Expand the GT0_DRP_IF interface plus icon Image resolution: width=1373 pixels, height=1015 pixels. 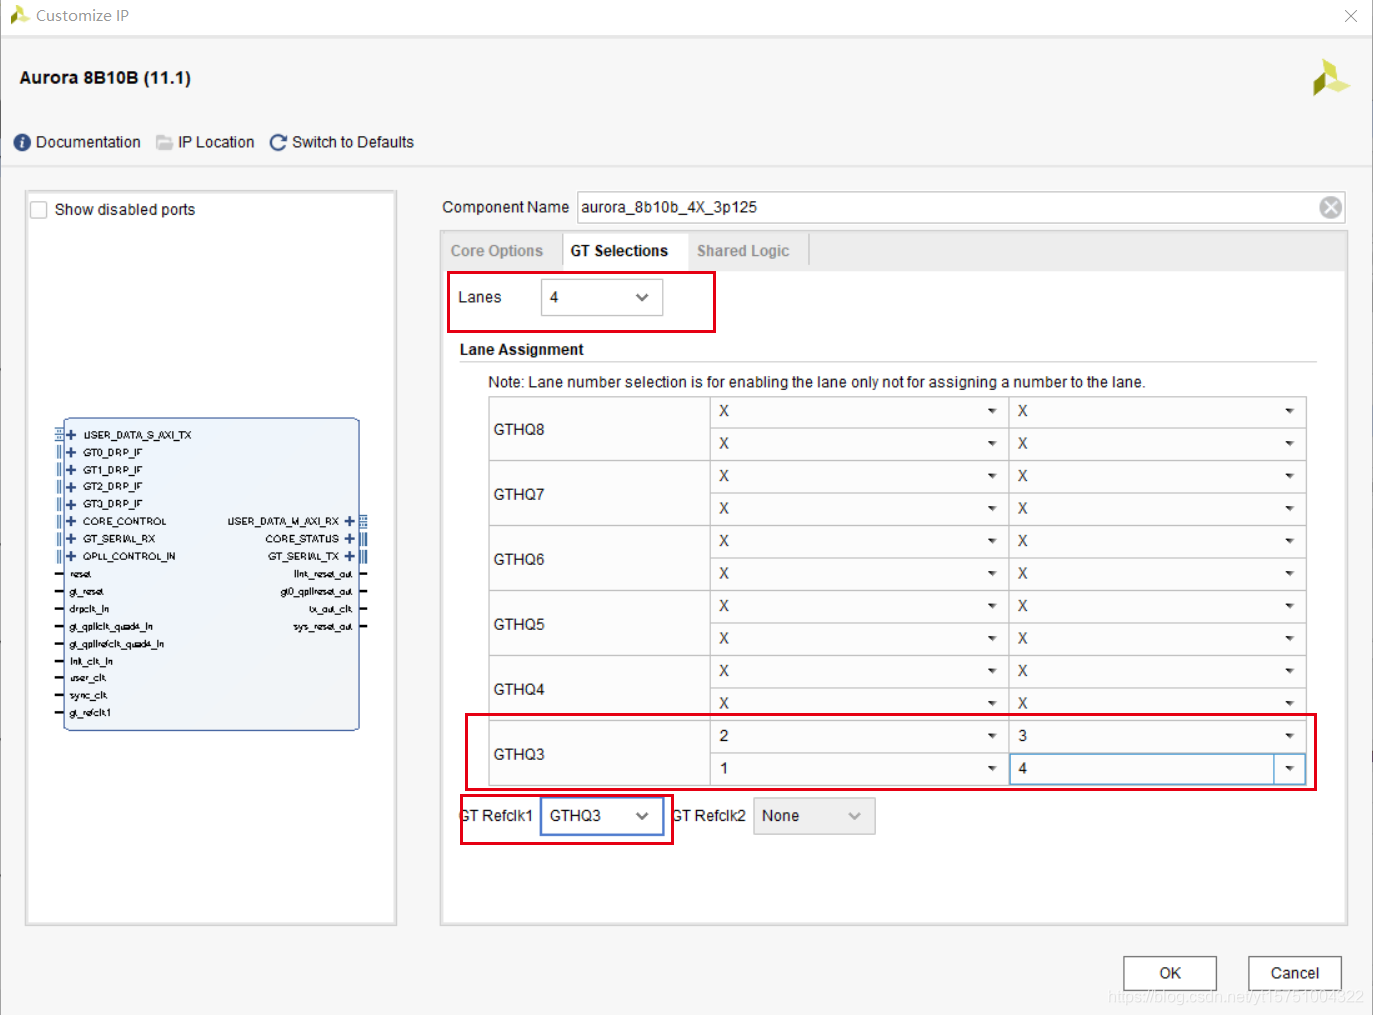[x=71, y=452]
